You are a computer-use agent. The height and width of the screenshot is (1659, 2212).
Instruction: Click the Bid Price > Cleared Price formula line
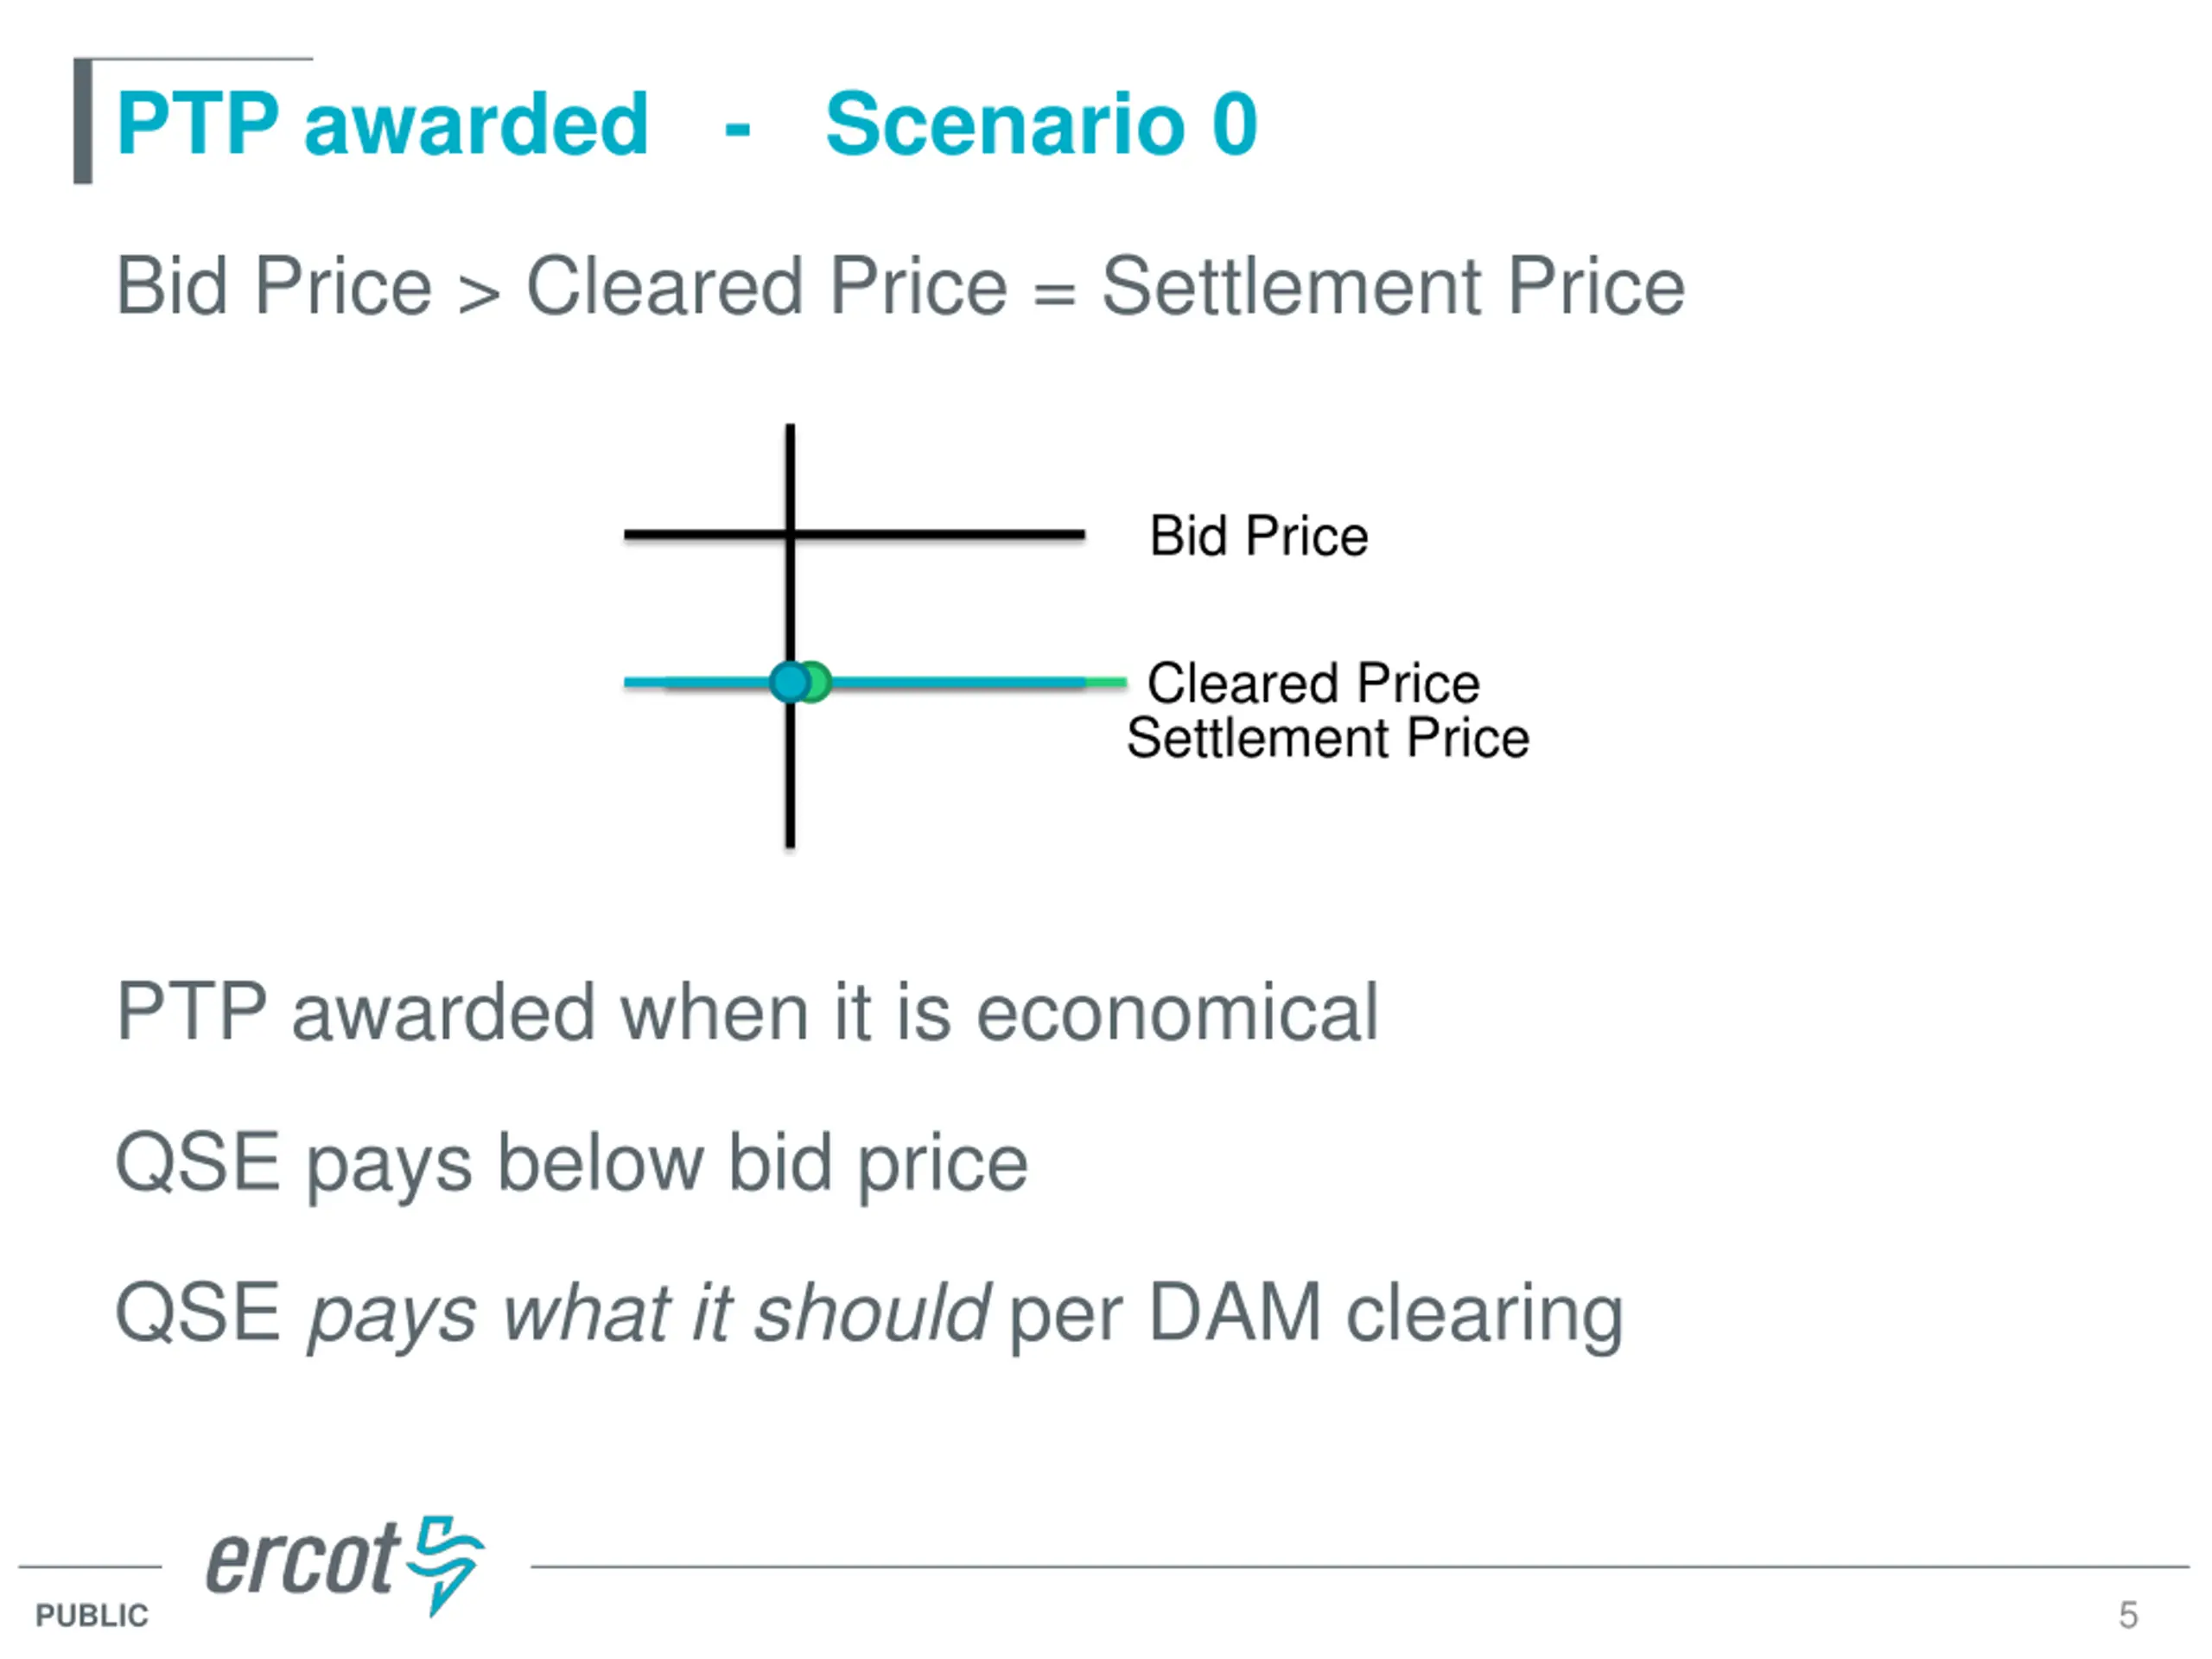coord(900,287)
